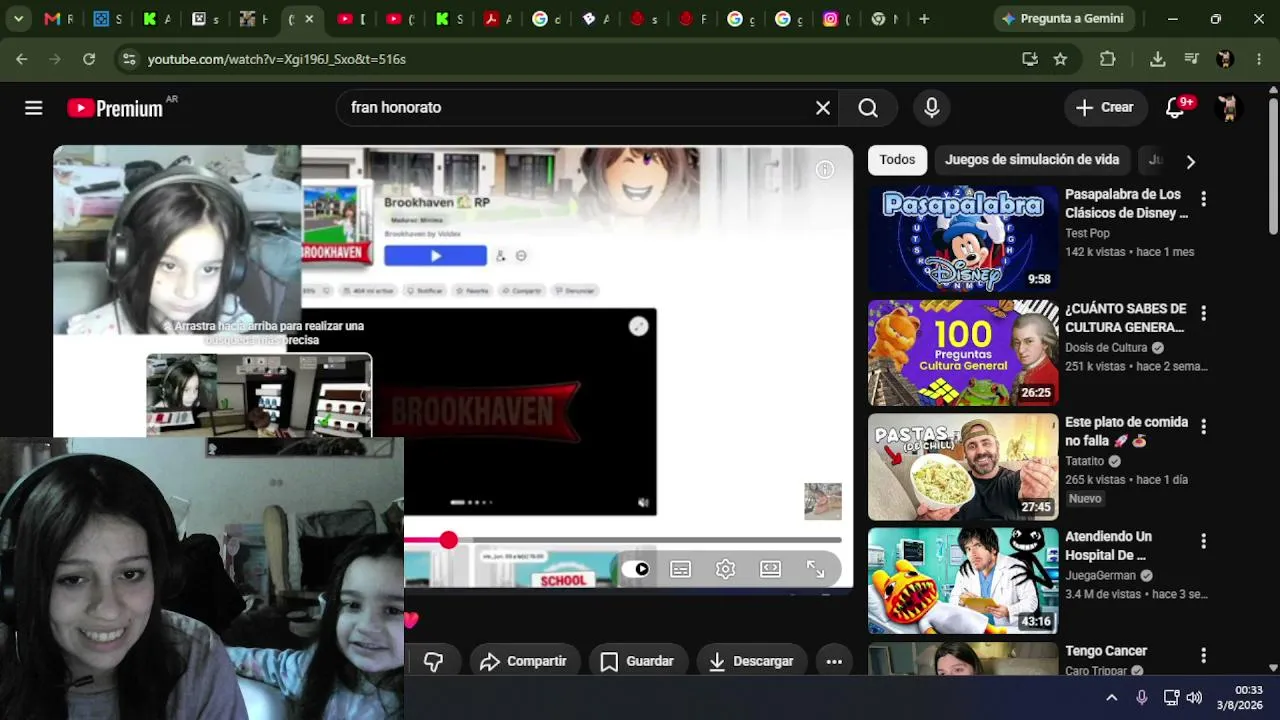Start voice search with the microphone
Viewport: 1280px width, 720px height.
click(932, 108)
